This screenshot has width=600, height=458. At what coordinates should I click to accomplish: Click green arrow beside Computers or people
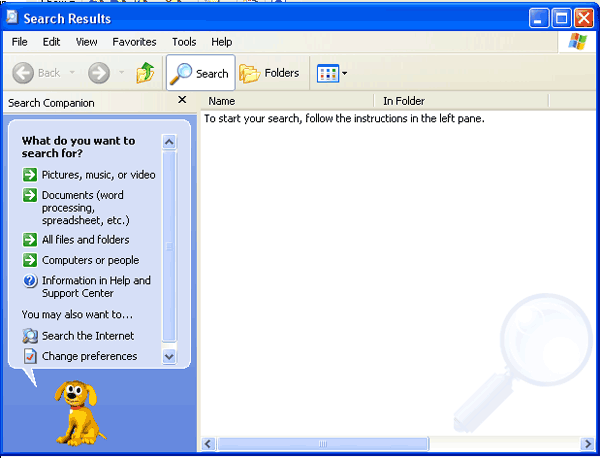pyautogui.click(x=30, y=260)
